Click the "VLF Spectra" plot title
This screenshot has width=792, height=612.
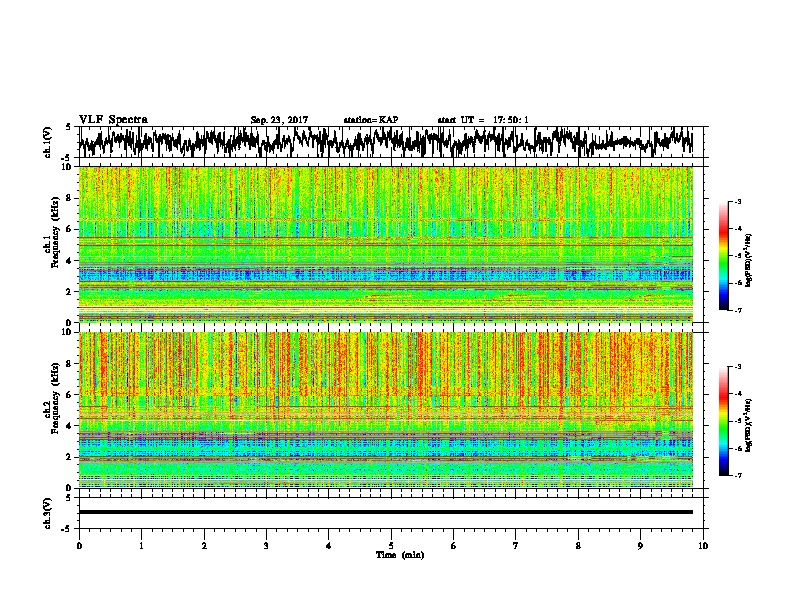[113, 120]
